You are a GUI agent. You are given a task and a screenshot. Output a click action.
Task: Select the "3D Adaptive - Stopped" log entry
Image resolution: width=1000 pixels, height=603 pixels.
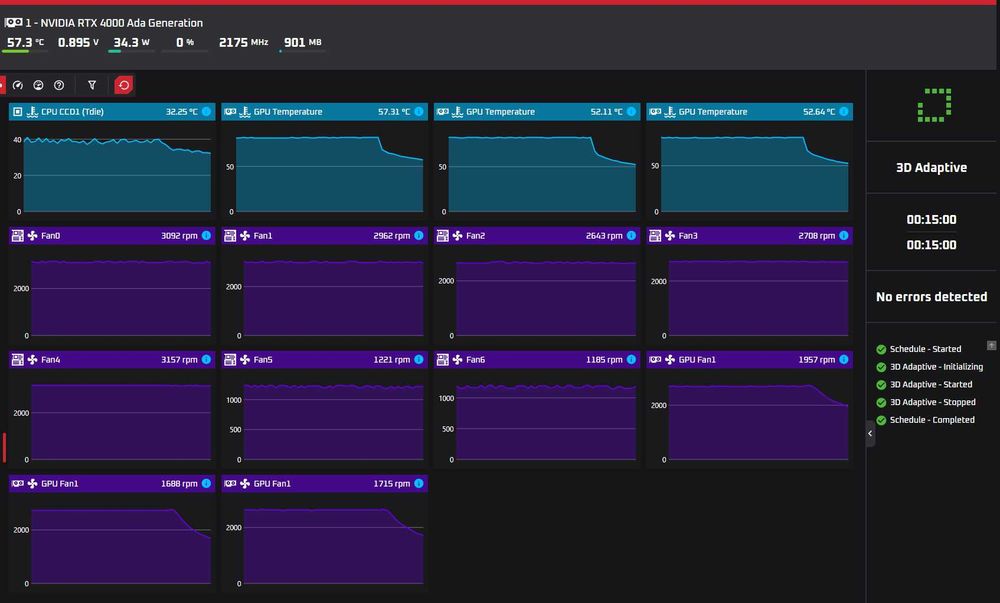[932, 402]
